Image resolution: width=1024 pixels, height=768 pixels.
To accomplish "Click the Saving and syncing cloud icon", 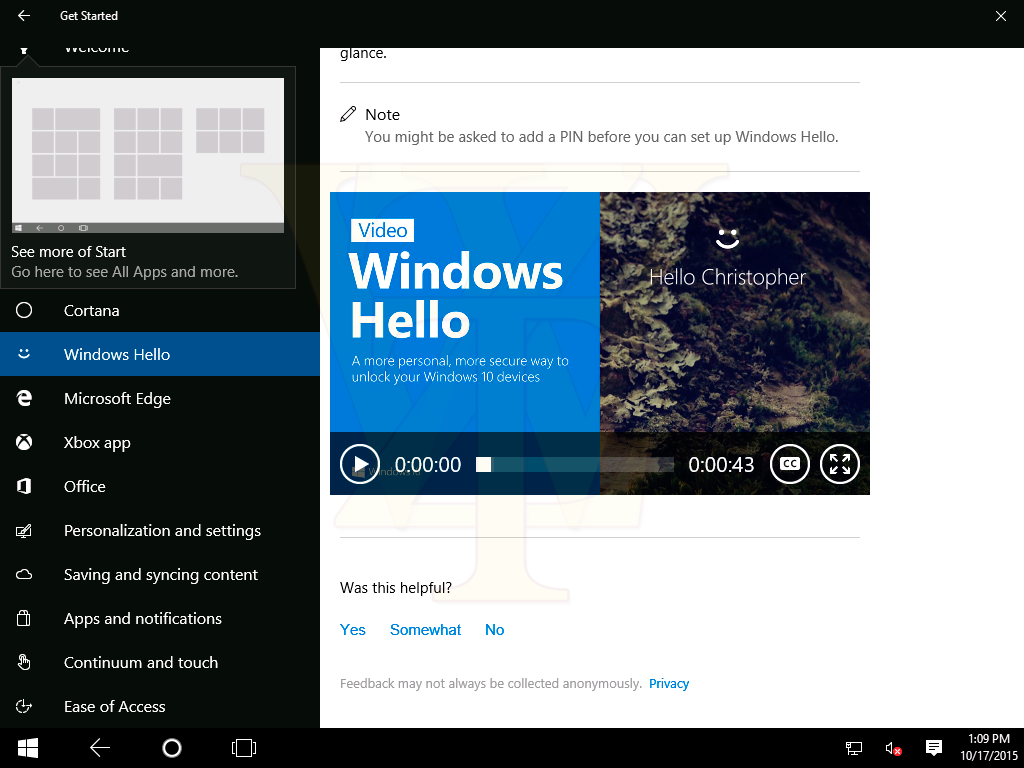I will [24, 575].
